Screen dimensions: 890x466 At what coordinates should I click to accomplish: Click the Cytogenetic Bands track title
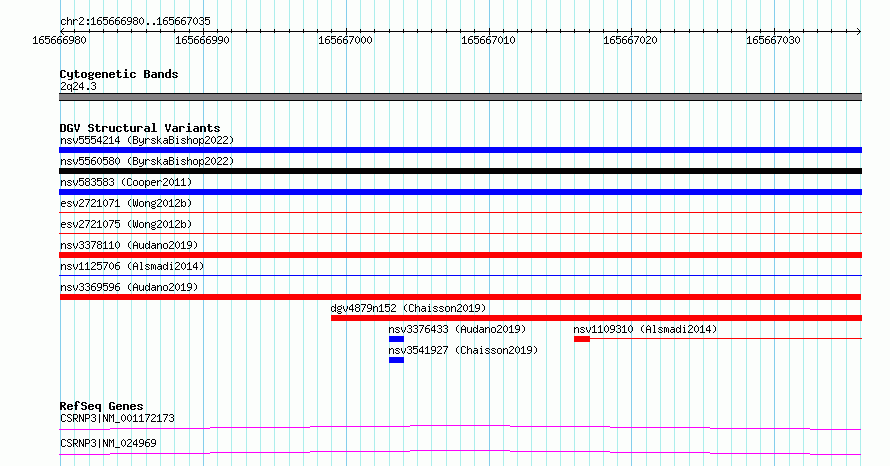119,74
